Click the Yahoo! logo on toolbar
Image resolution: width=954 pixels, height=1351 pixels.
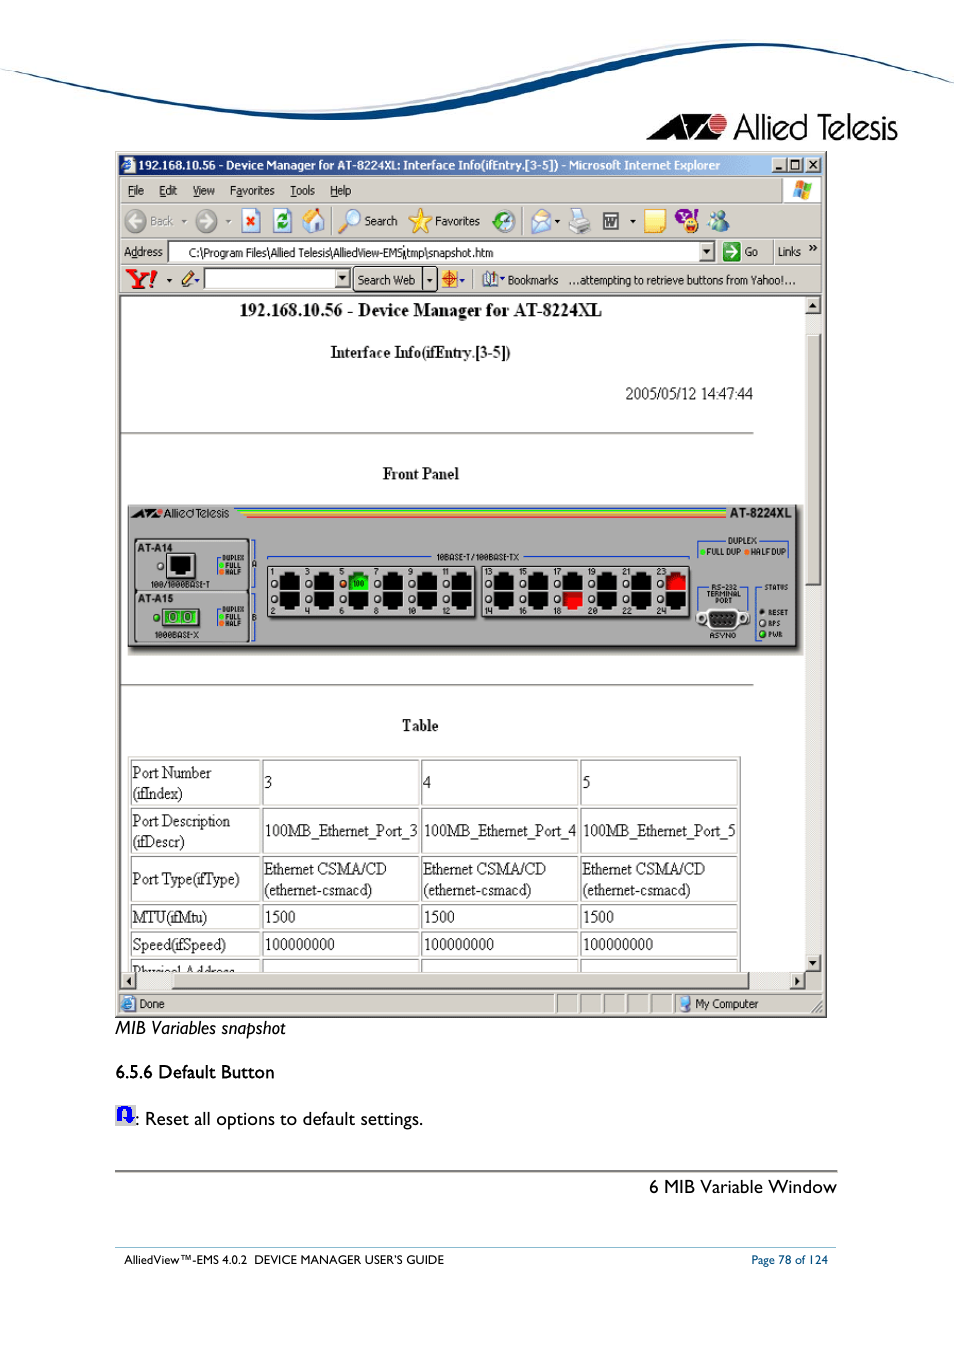[x=141, y=279]
